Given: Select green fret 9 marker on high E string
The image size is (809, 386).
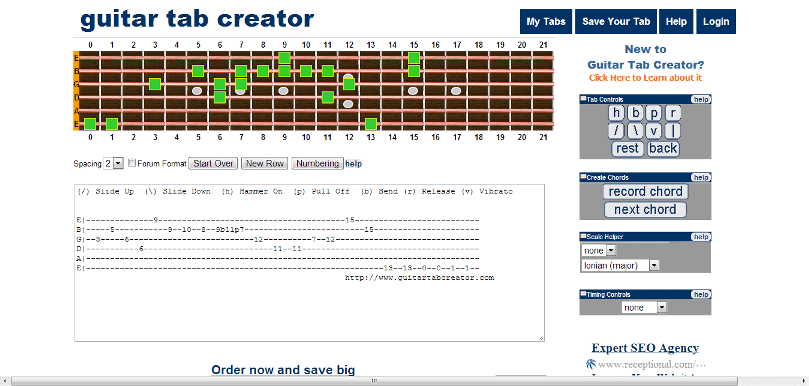Looking at the screenshot, I should pos(284,58).
